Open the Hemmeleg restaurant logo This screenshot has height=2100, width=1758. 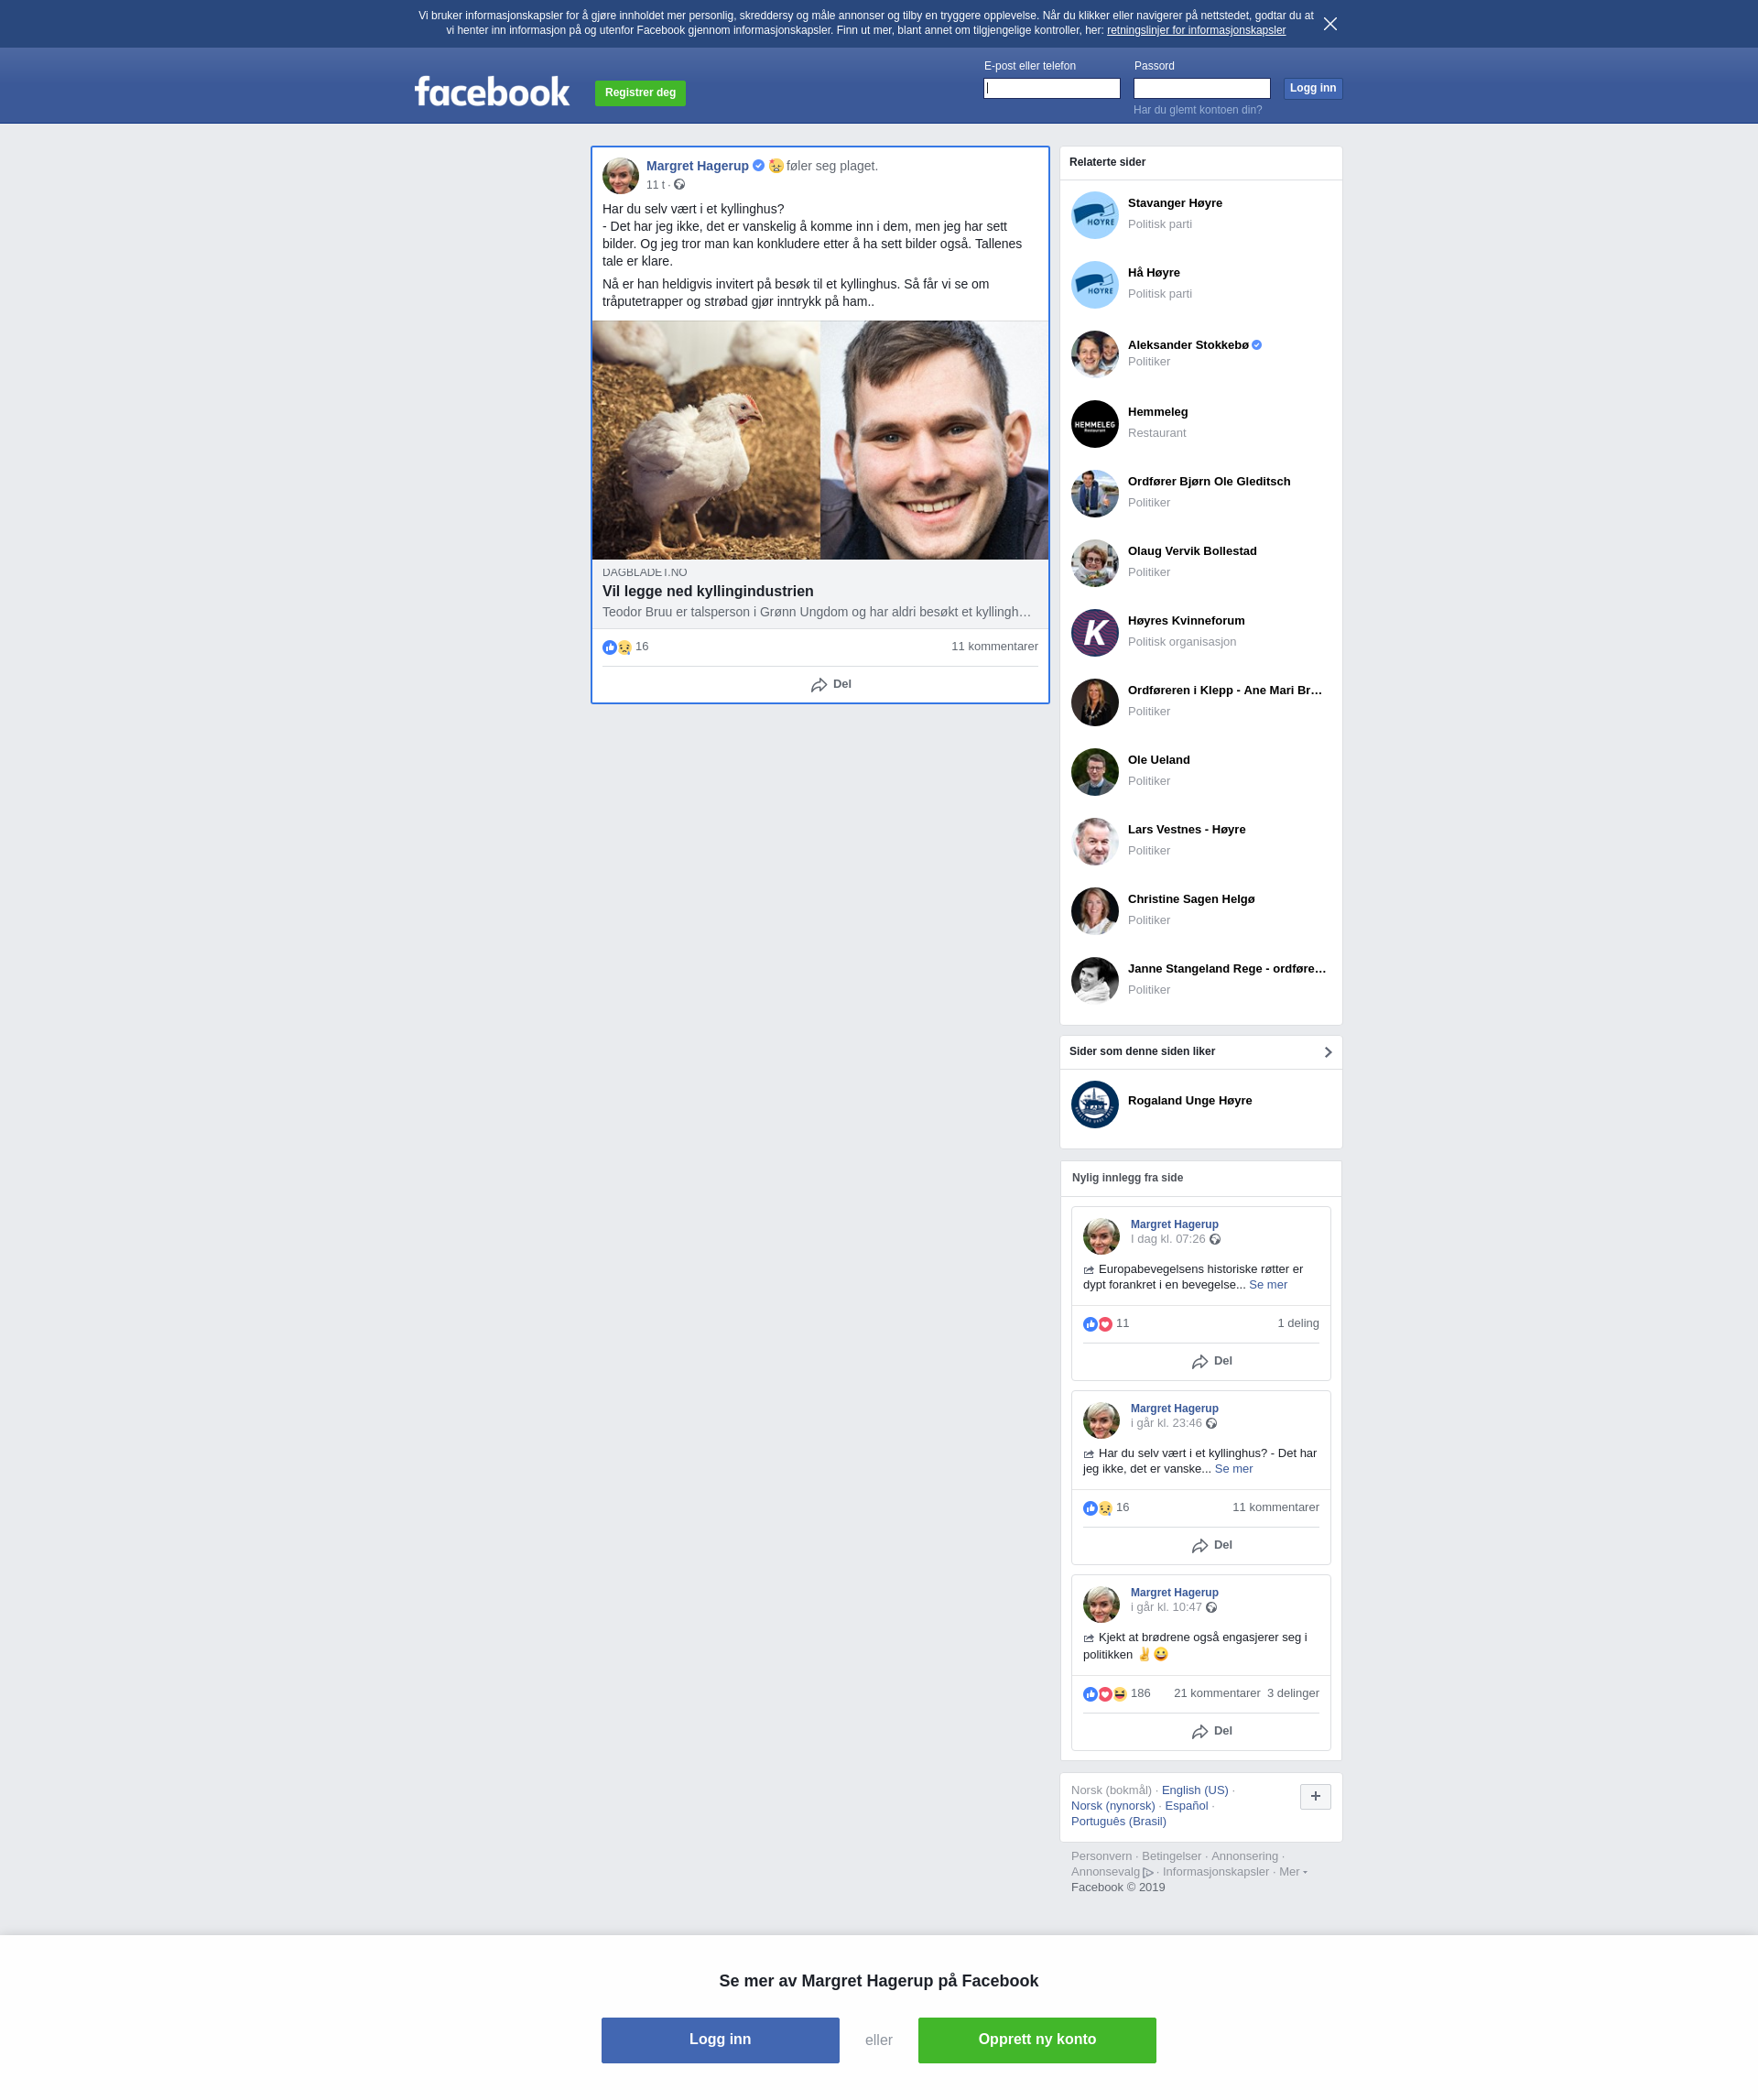(x=1095, y=424)
